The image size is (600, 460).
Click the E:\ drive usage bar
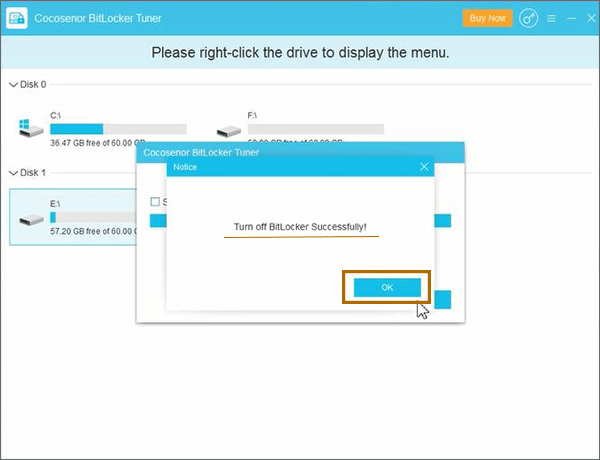point(93,217)
